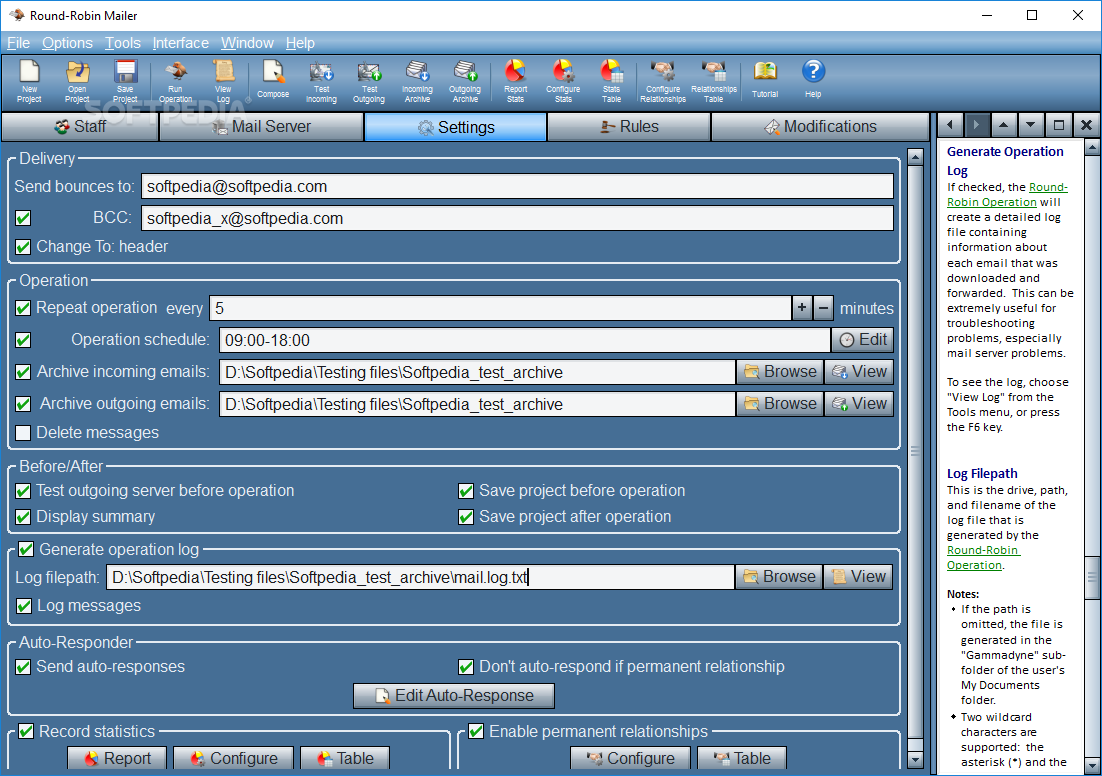This screenshot has width=1102, height=776.
Task: Switch to the Modifications tab
Action: [820, 127]
